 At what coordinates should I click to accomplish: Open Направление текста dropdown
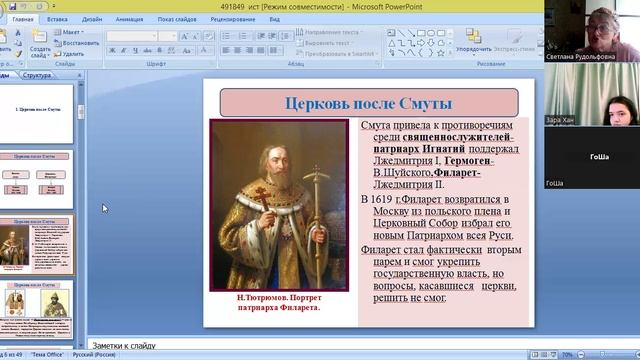329,32
